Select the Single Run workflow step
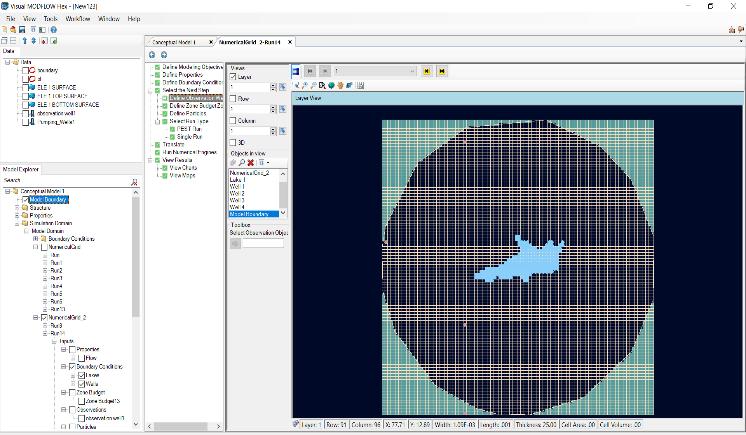Viewport: 746px width, 435px height. click(x=189, y=137)
